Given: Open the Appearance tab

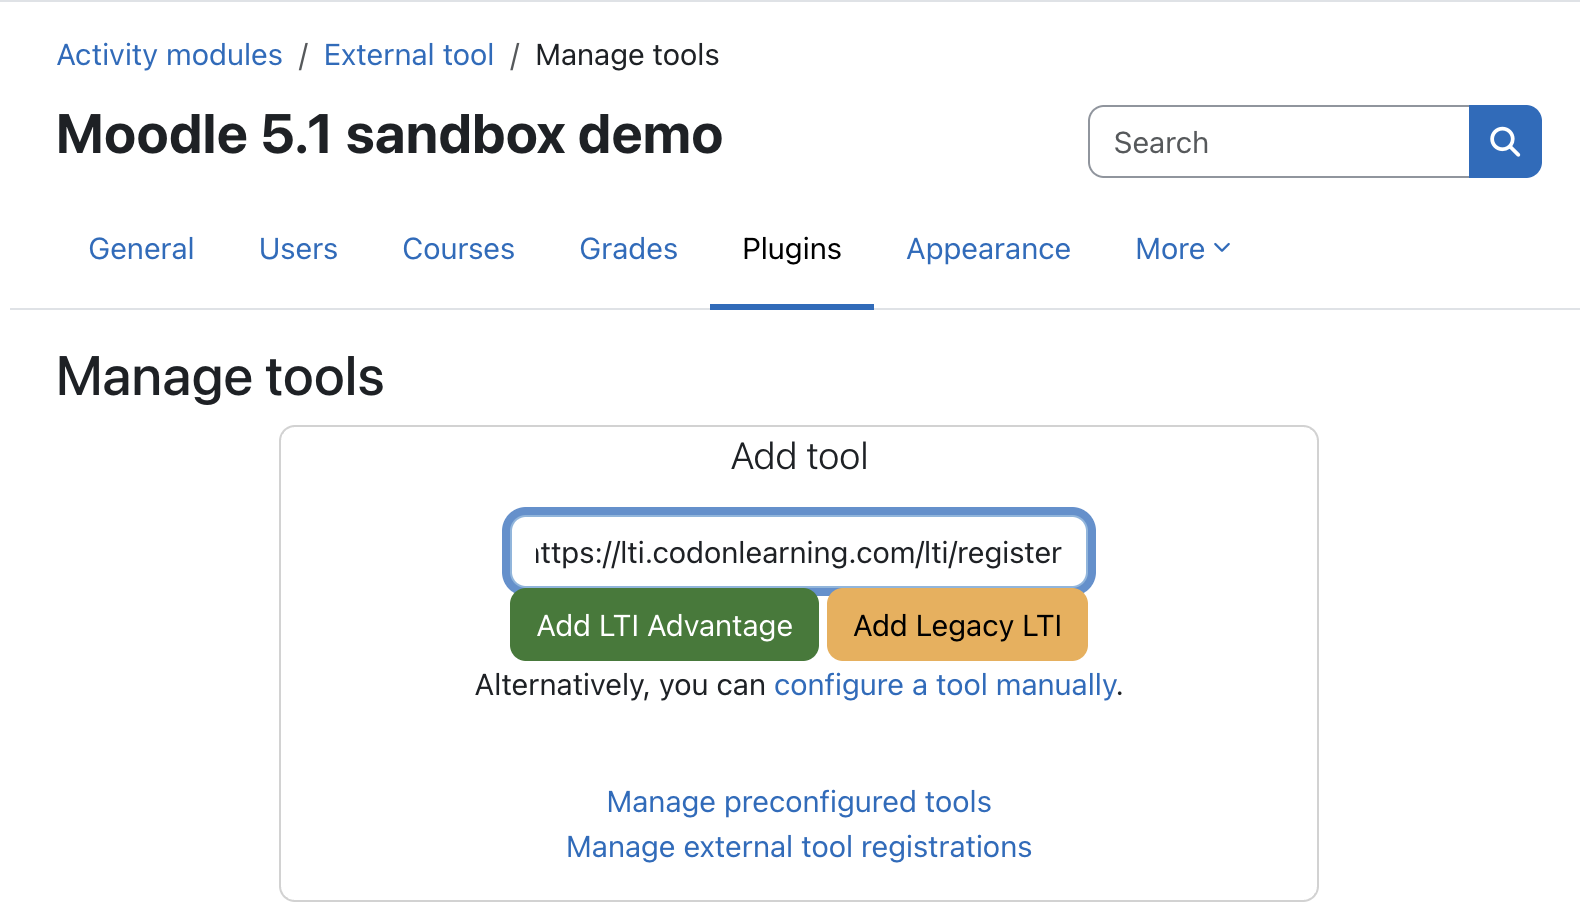Looking at the screenshot, I should (988, 249).
